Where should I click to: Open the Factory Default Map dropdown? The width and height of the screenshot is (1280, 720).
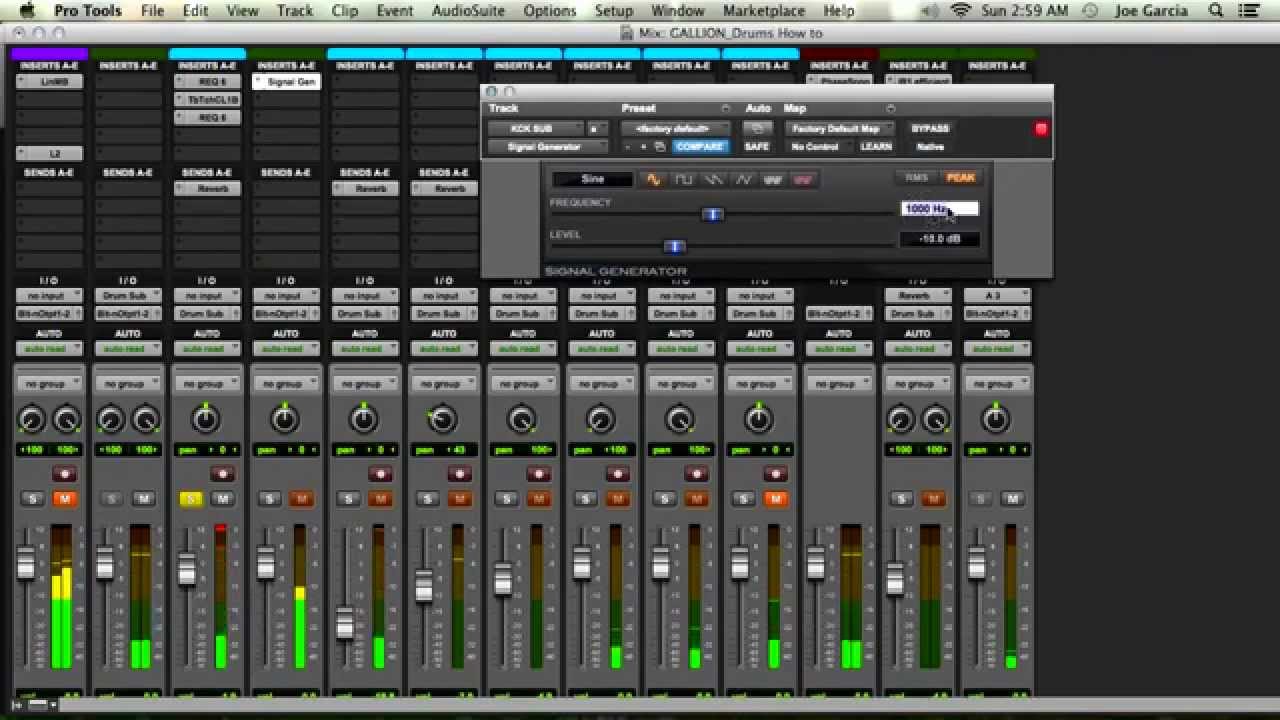coord(838,129)
